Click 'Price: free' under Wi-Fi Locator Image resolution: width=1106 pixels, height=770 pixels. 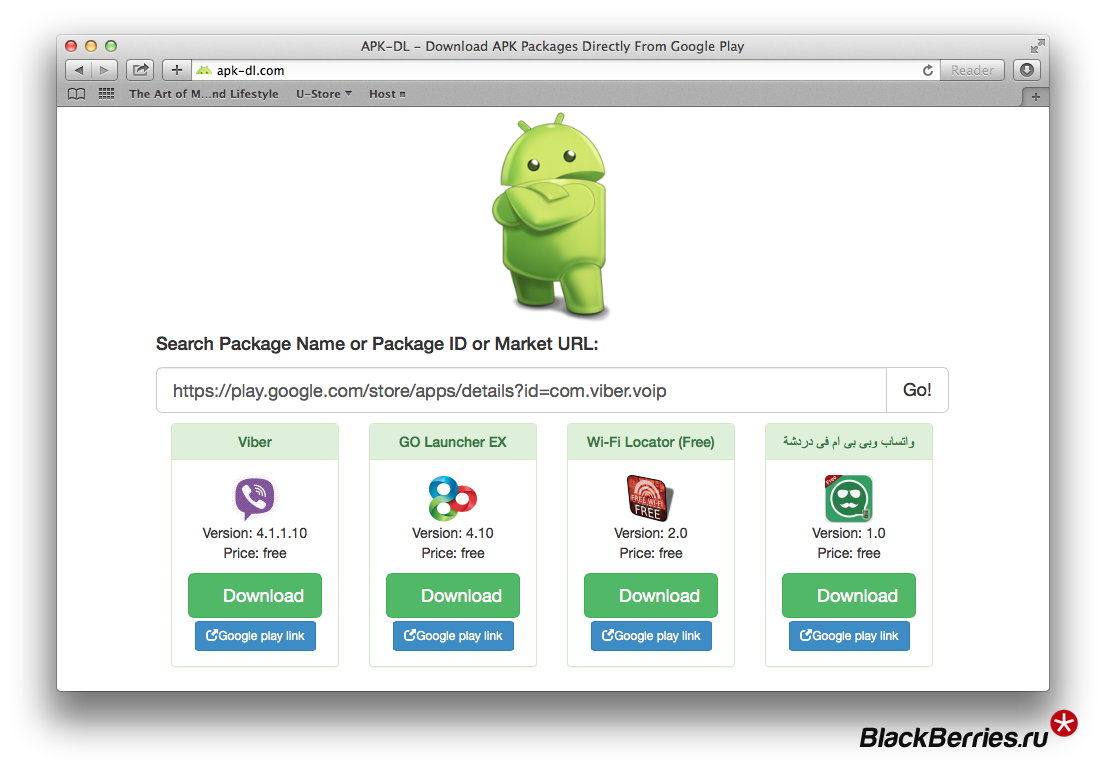(650, 554)
